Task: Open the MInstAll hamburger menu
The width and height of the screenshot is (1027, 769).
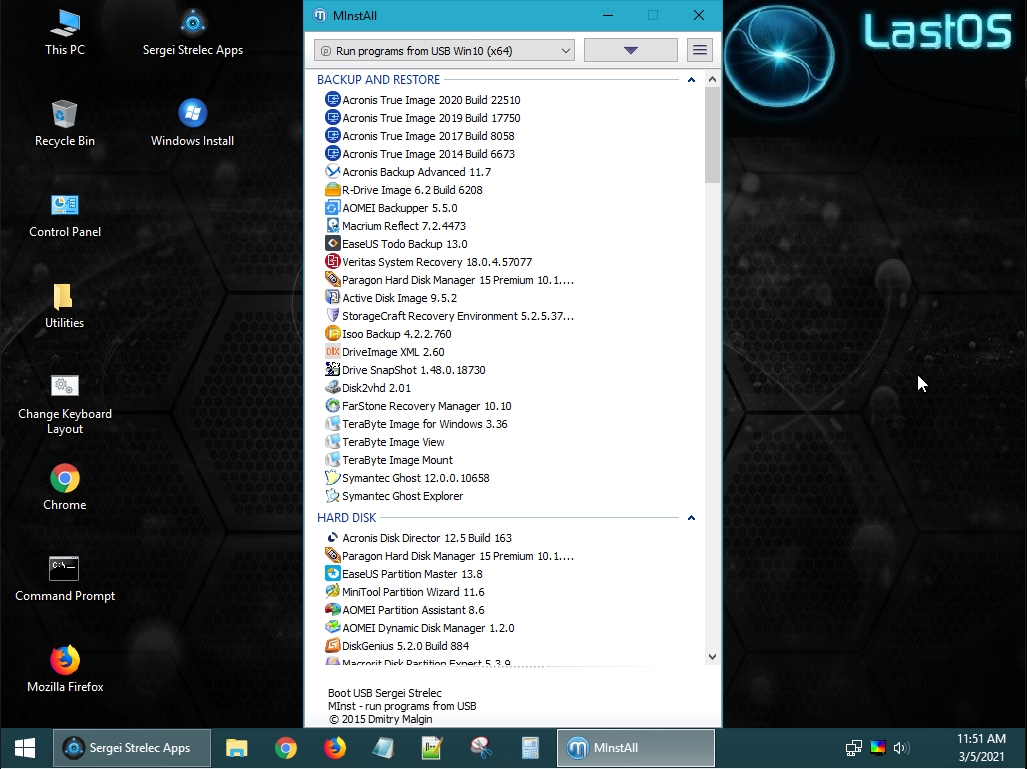Action: [x=700, y=50]
